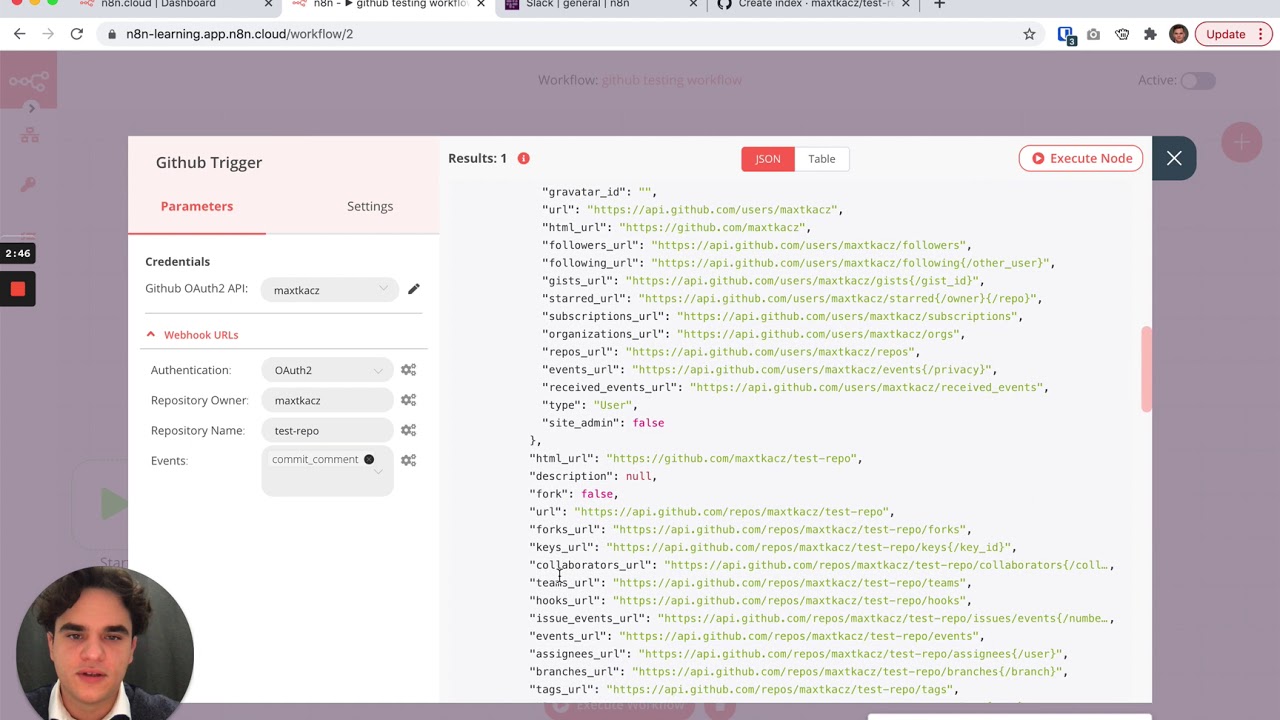This screenshot has height=720, width=1280.
Task: Click the n8n logo in the top-left sidebar
Action: pyautogui.click(x=28, y=80)
